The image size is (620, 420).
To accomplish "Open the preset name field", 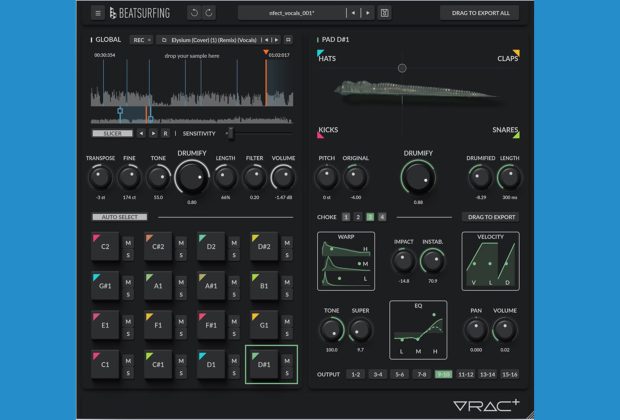I will [x=292, y=13].
